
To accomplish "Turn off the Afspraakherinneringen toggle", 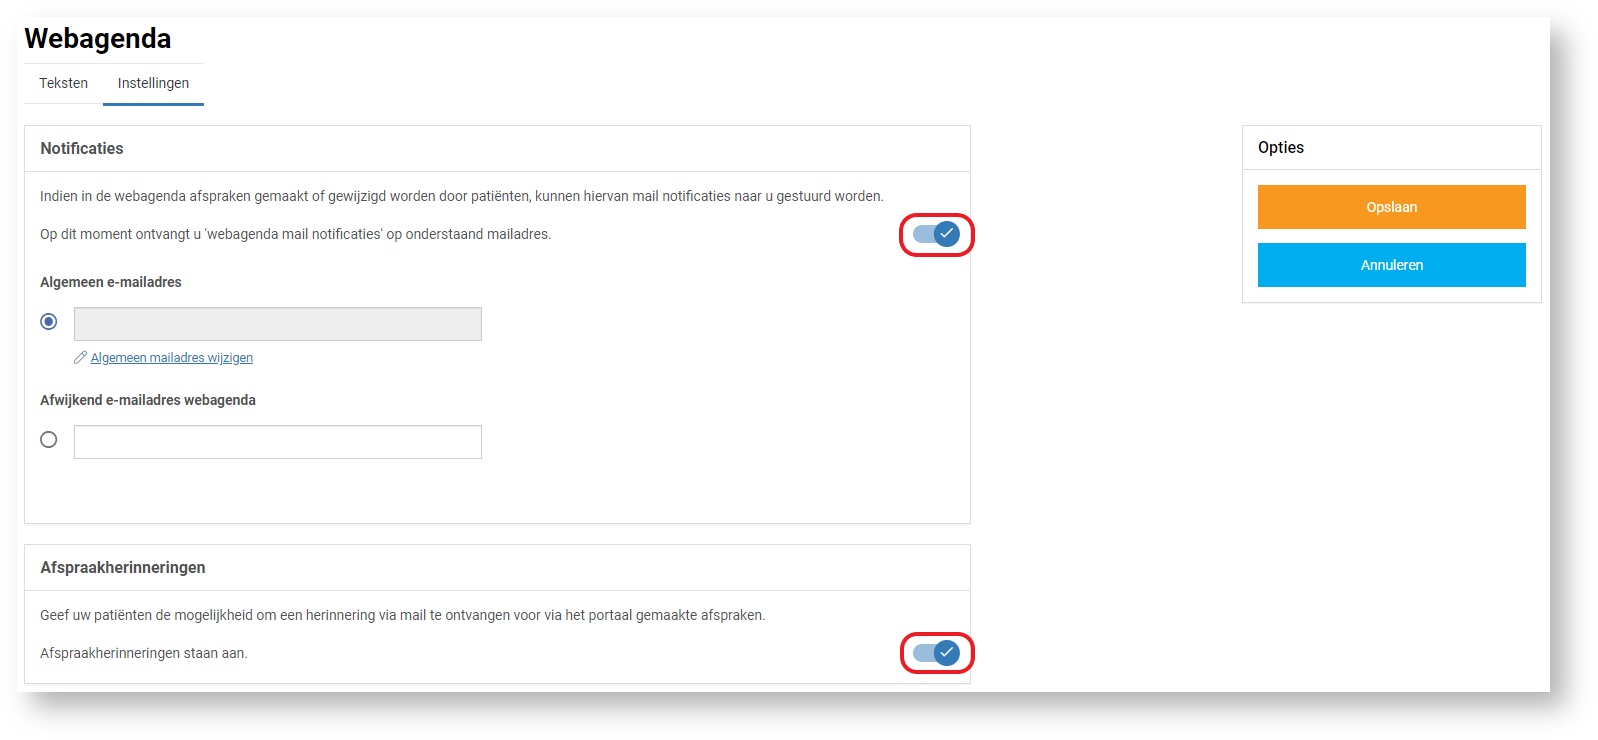I will click(x=937, y=653).
